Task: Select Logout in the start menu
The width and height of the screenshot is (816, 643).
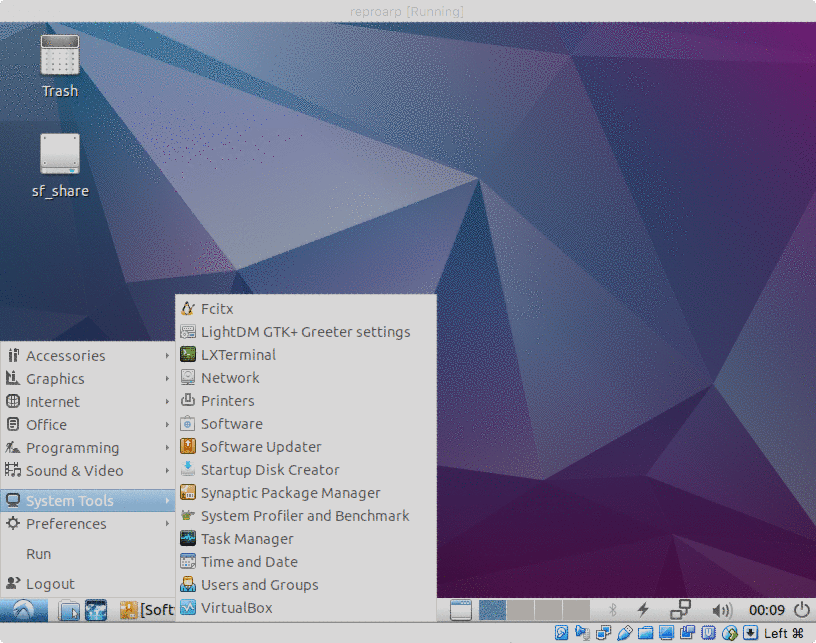Action: [x=87, y=584]
